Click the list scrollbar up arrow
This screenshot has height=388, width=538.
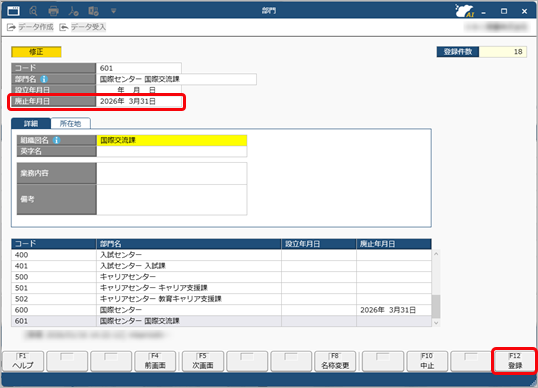[x=436, y=254]
